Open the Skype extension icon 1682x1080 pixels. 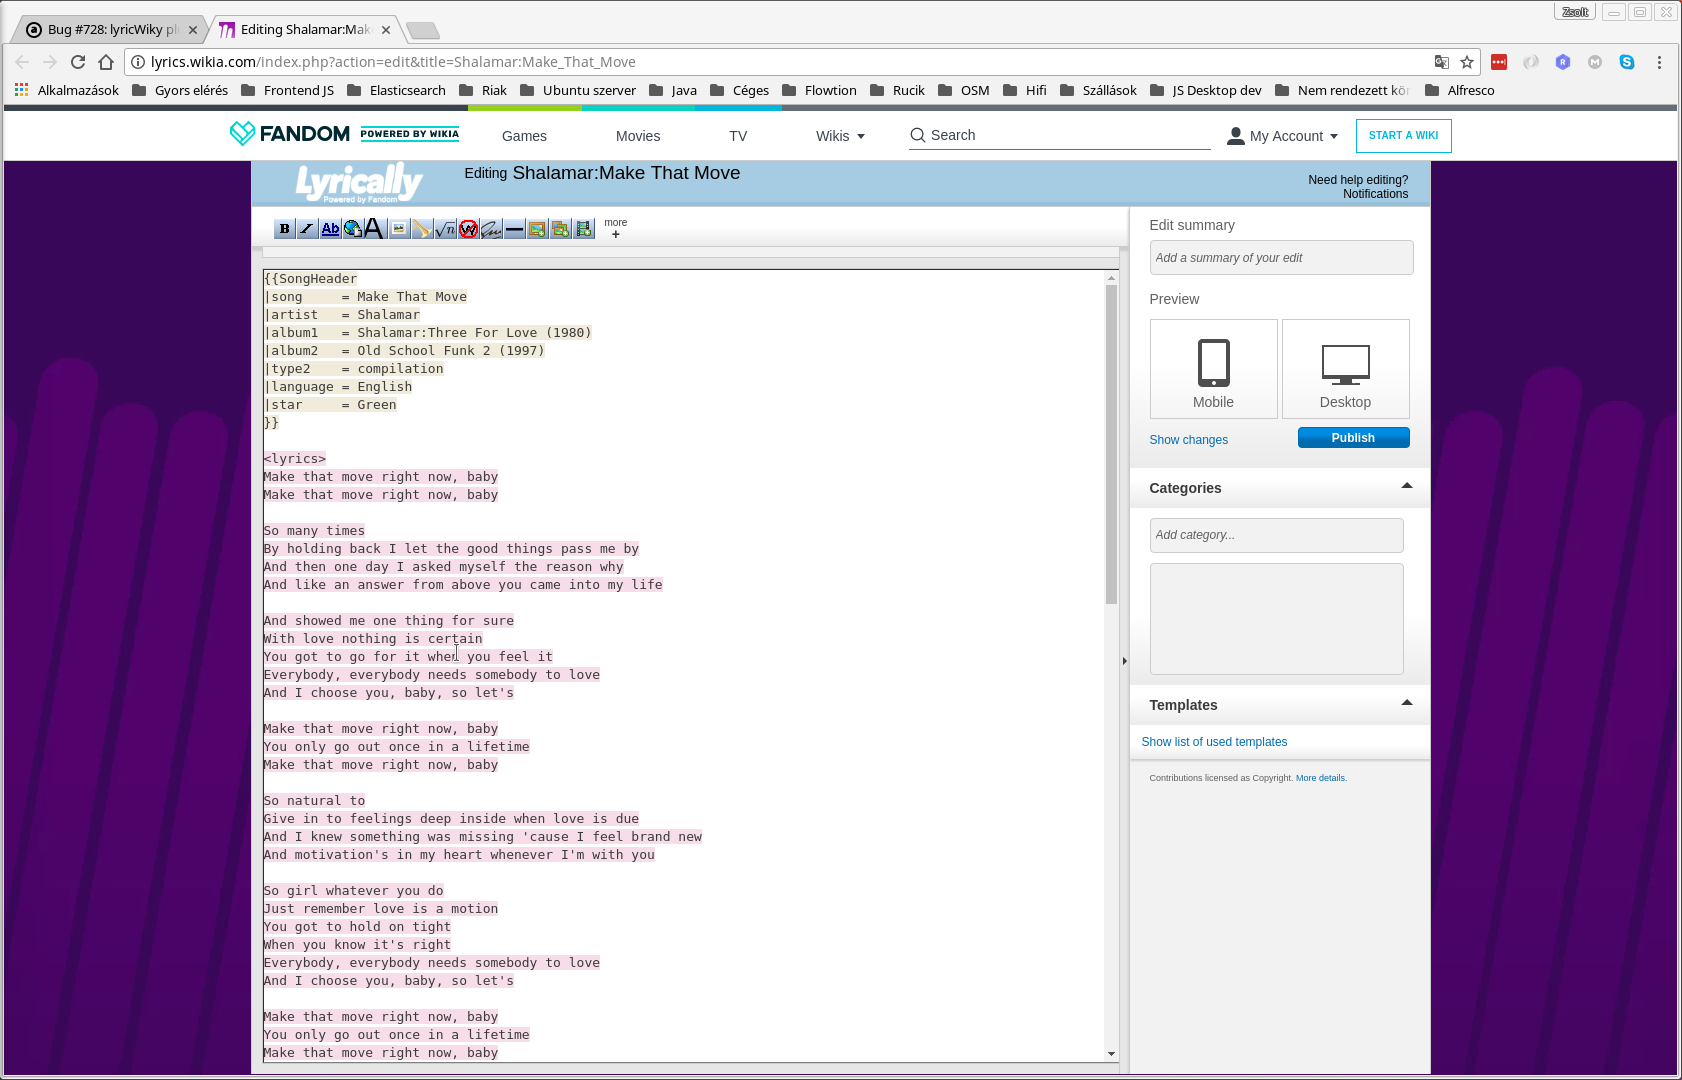click(1627, 62)
